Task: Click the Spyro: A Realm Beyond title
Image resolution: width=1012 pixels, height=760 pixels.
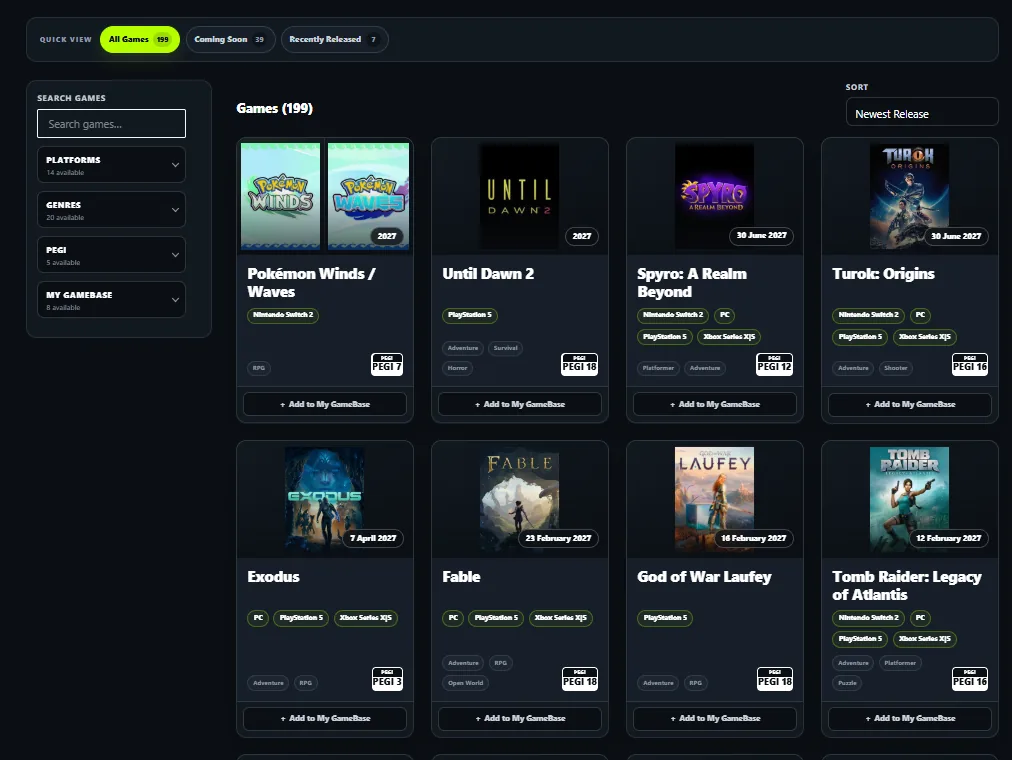Action: click(x=692, y=283)
